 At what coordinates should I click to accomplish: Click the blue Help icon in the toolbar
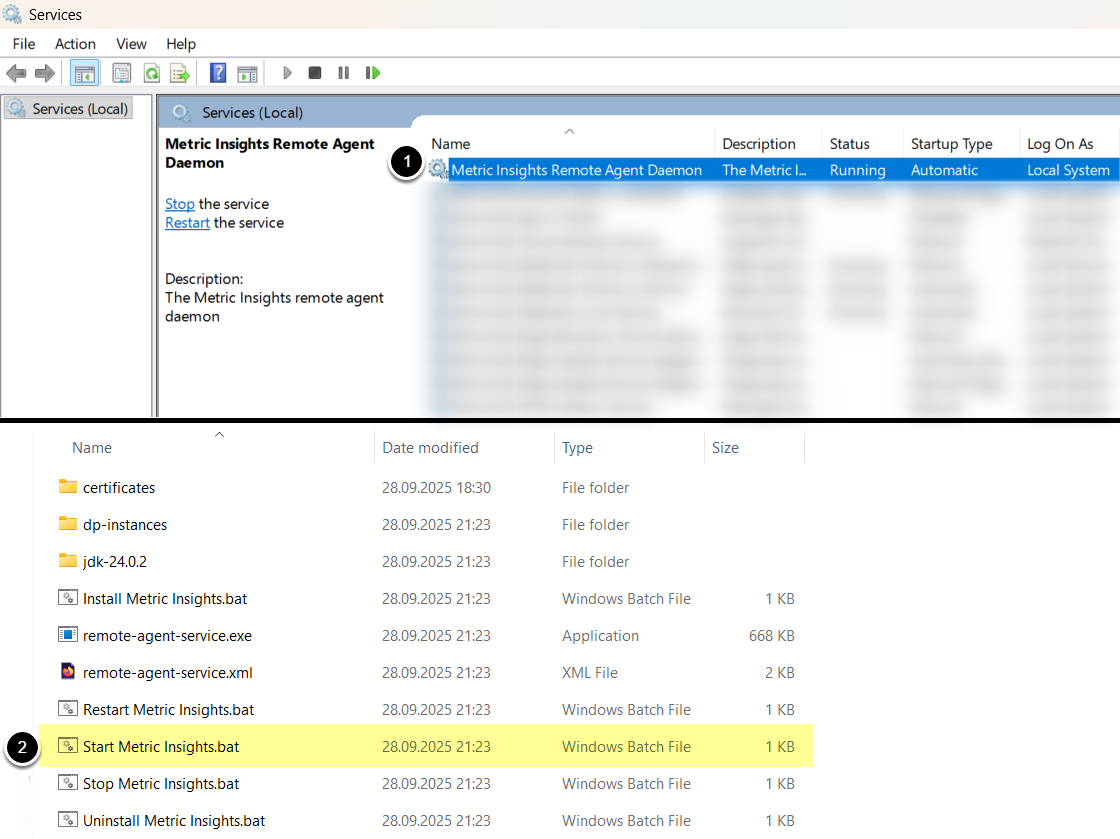(x=218, y=73)
